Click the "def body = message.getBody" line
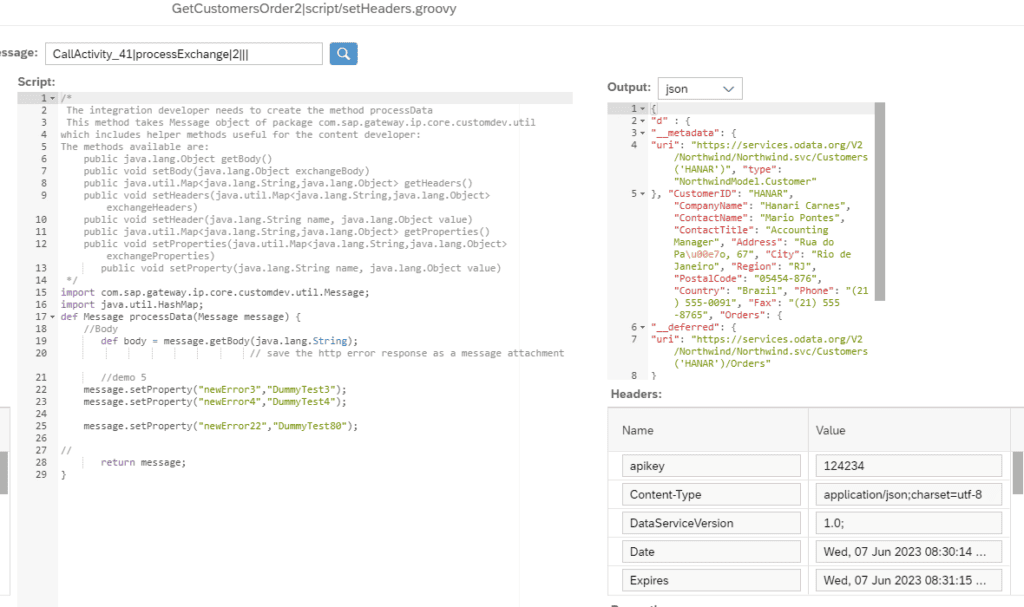This screenshot has height=607, width=1024. tap(229, 341)
